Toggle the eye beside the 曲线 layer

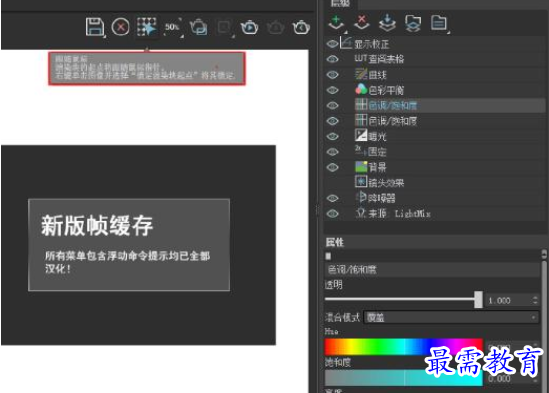pos(332,75)
